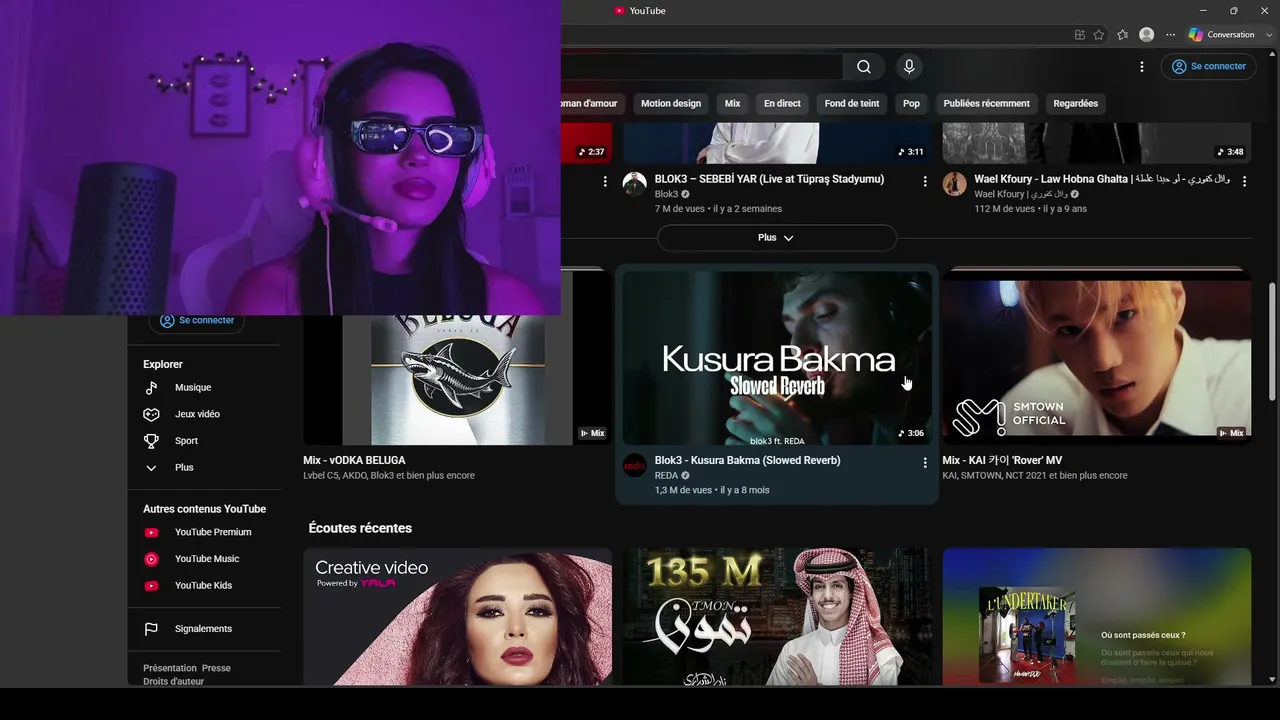
Task: Click Se connecter button in the sidebar
Action: 197,321
